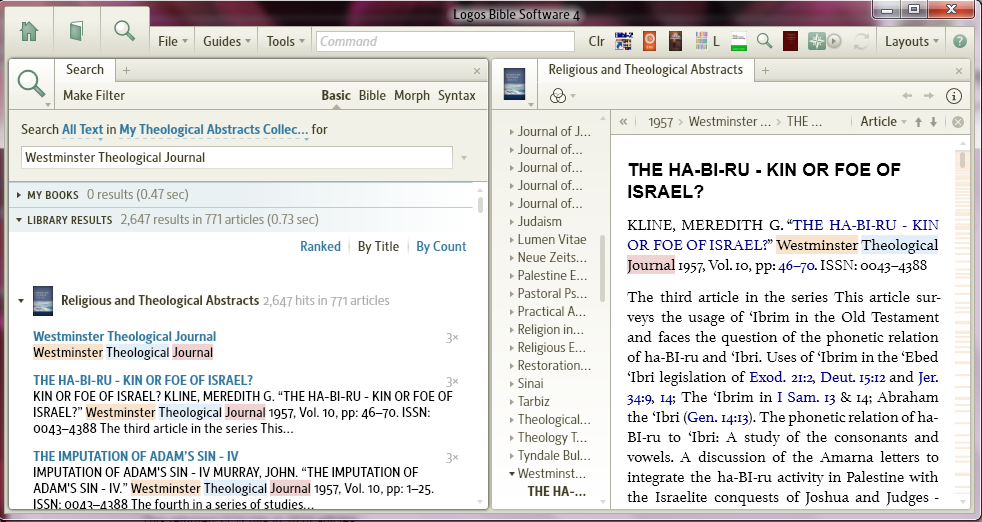
Task: Open the resource information icon
Action: pyautogui.click(x=953, y=96)
